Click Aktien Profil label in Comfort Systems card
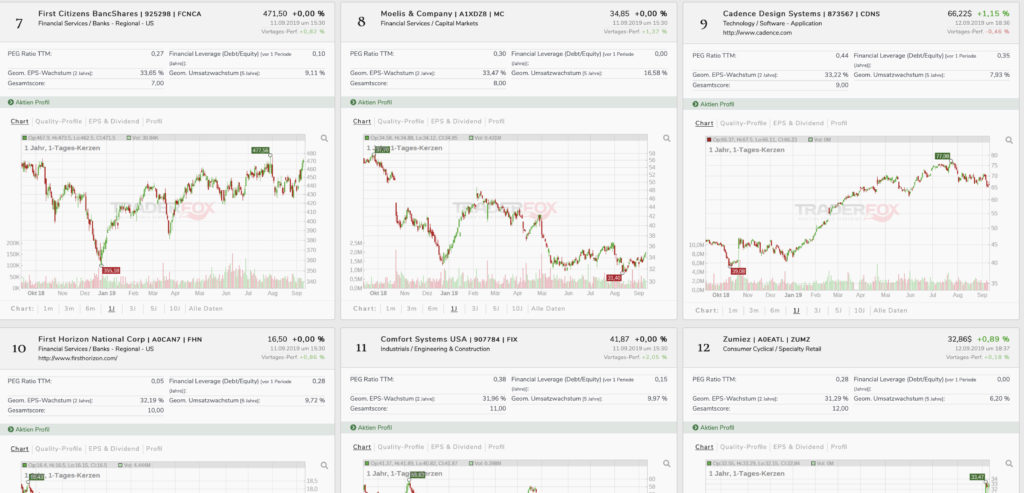The width and height of the screenshot is (1024, 493). coord(376,428)
